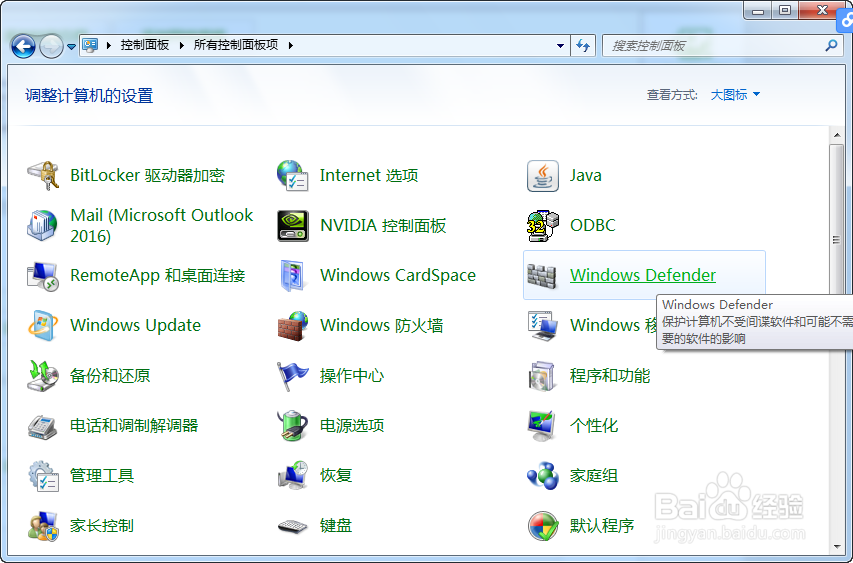Click the scrollbar down arrow
Image resolution: width=853 pixels, height=563 pixels.
click(x=837, y=547)
